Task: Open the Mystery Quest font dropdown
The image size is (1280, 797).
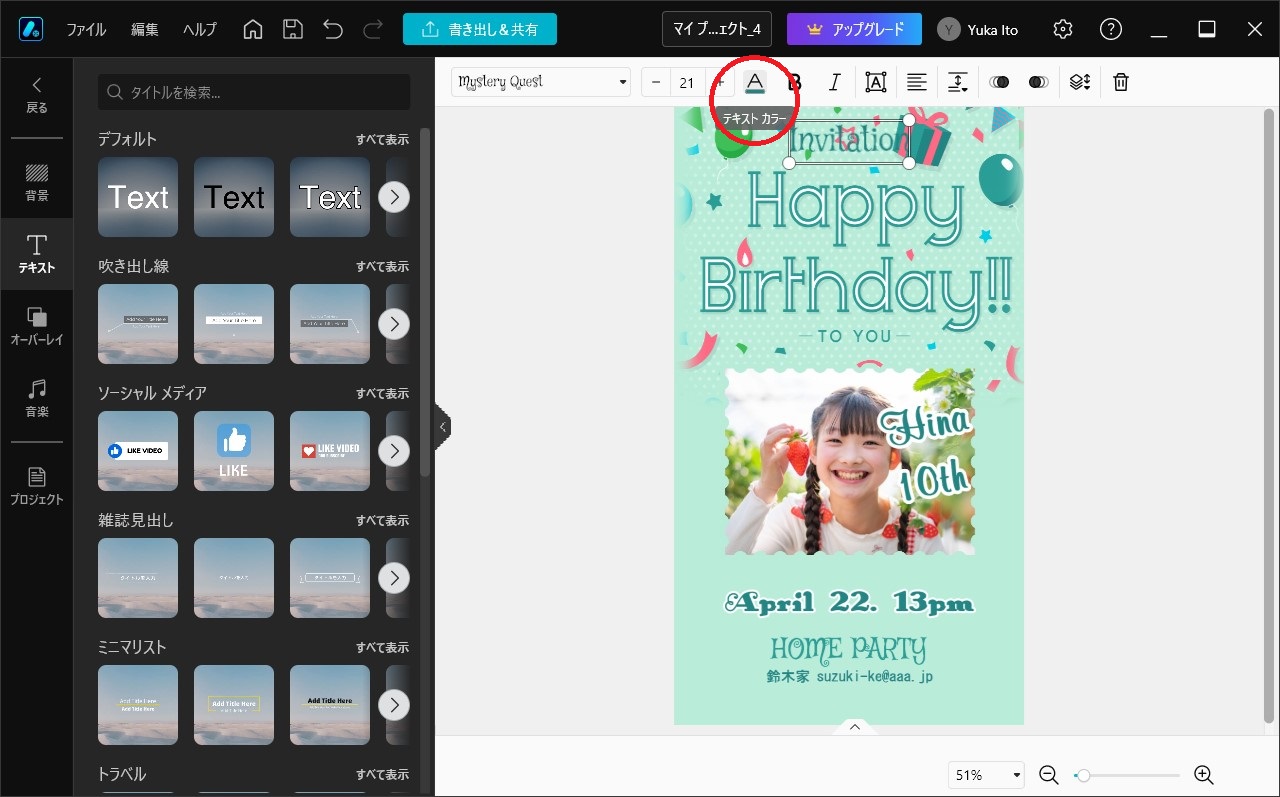Action: pos(541,82)
